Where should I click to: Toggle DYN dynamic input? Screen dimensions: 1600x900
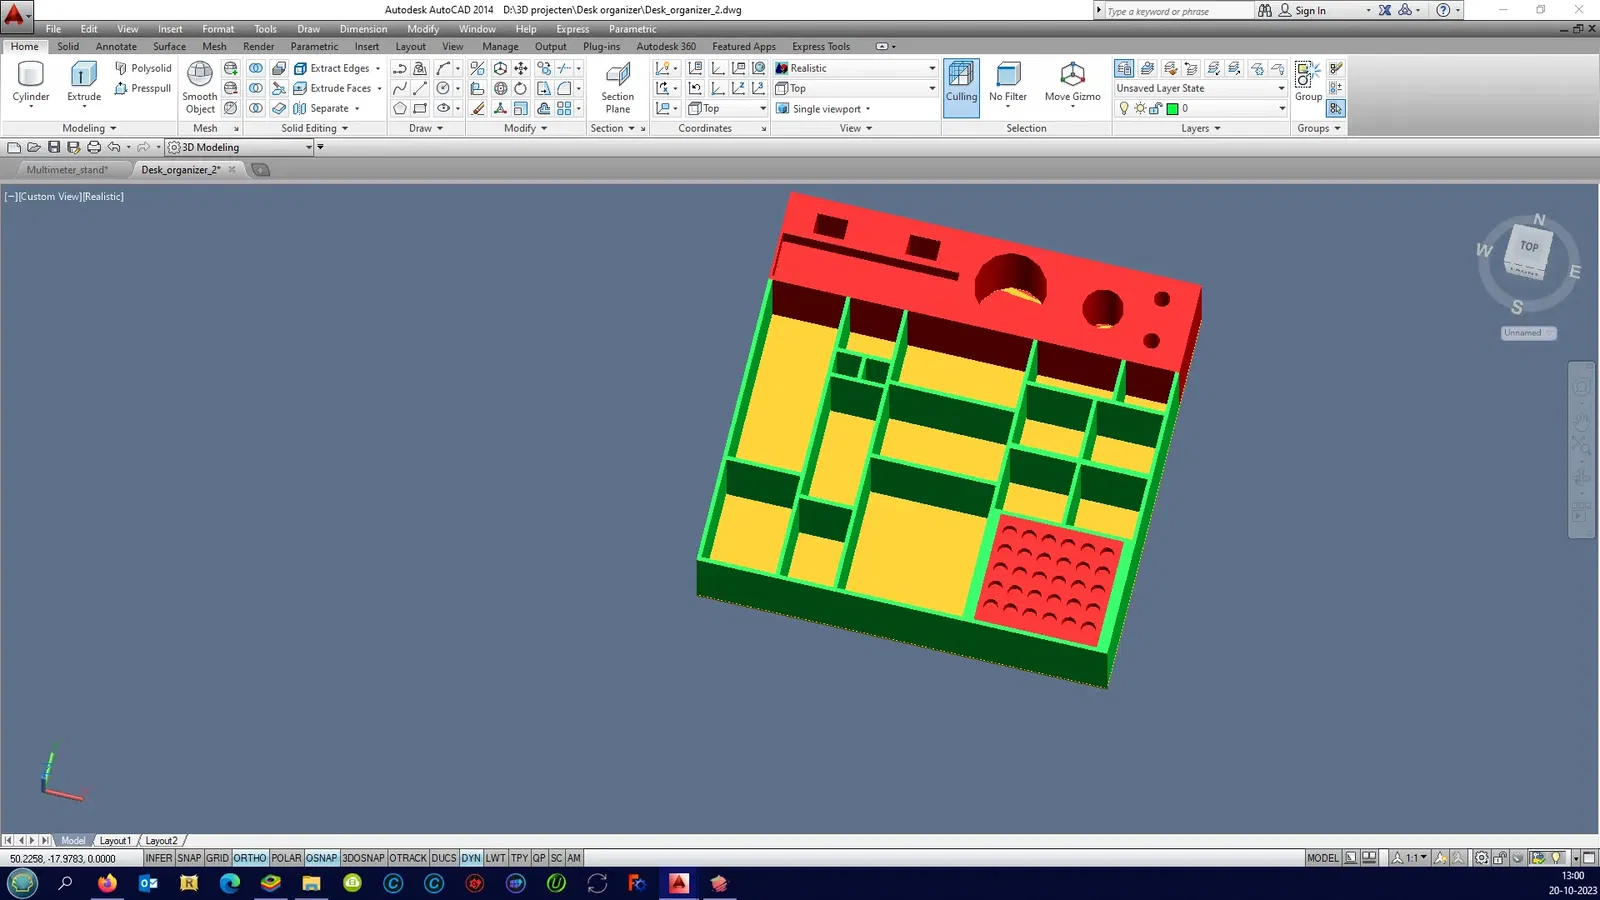tap(471, 858)
